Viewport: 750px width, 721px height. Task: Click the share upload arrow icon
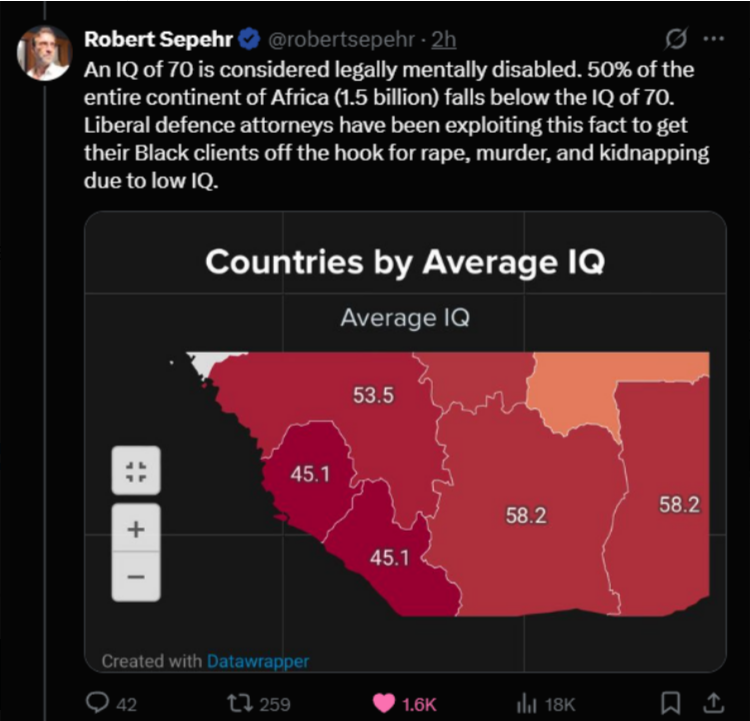tap(713, 703)
